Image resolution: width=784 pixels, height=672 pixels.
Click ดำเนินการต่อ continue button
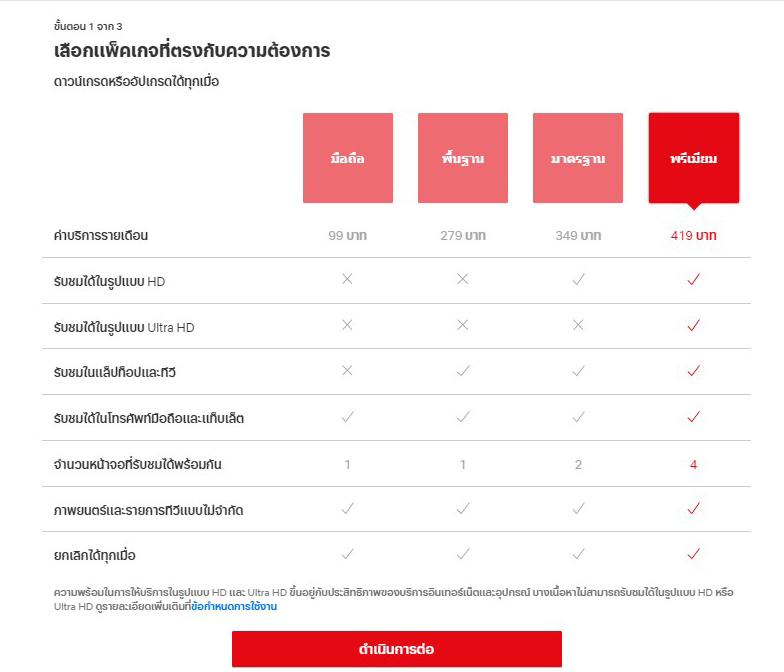click(396, 649)
